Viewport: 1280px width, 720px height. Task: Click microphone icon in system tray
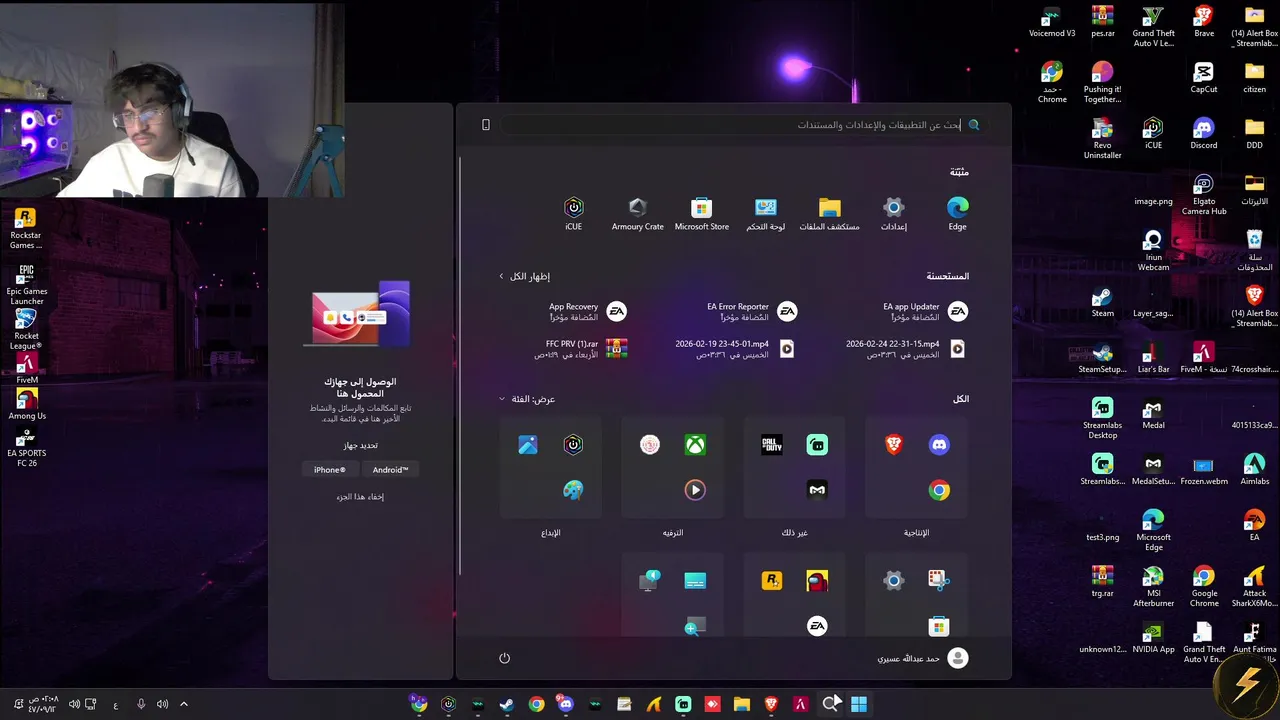tap(141, 704)
